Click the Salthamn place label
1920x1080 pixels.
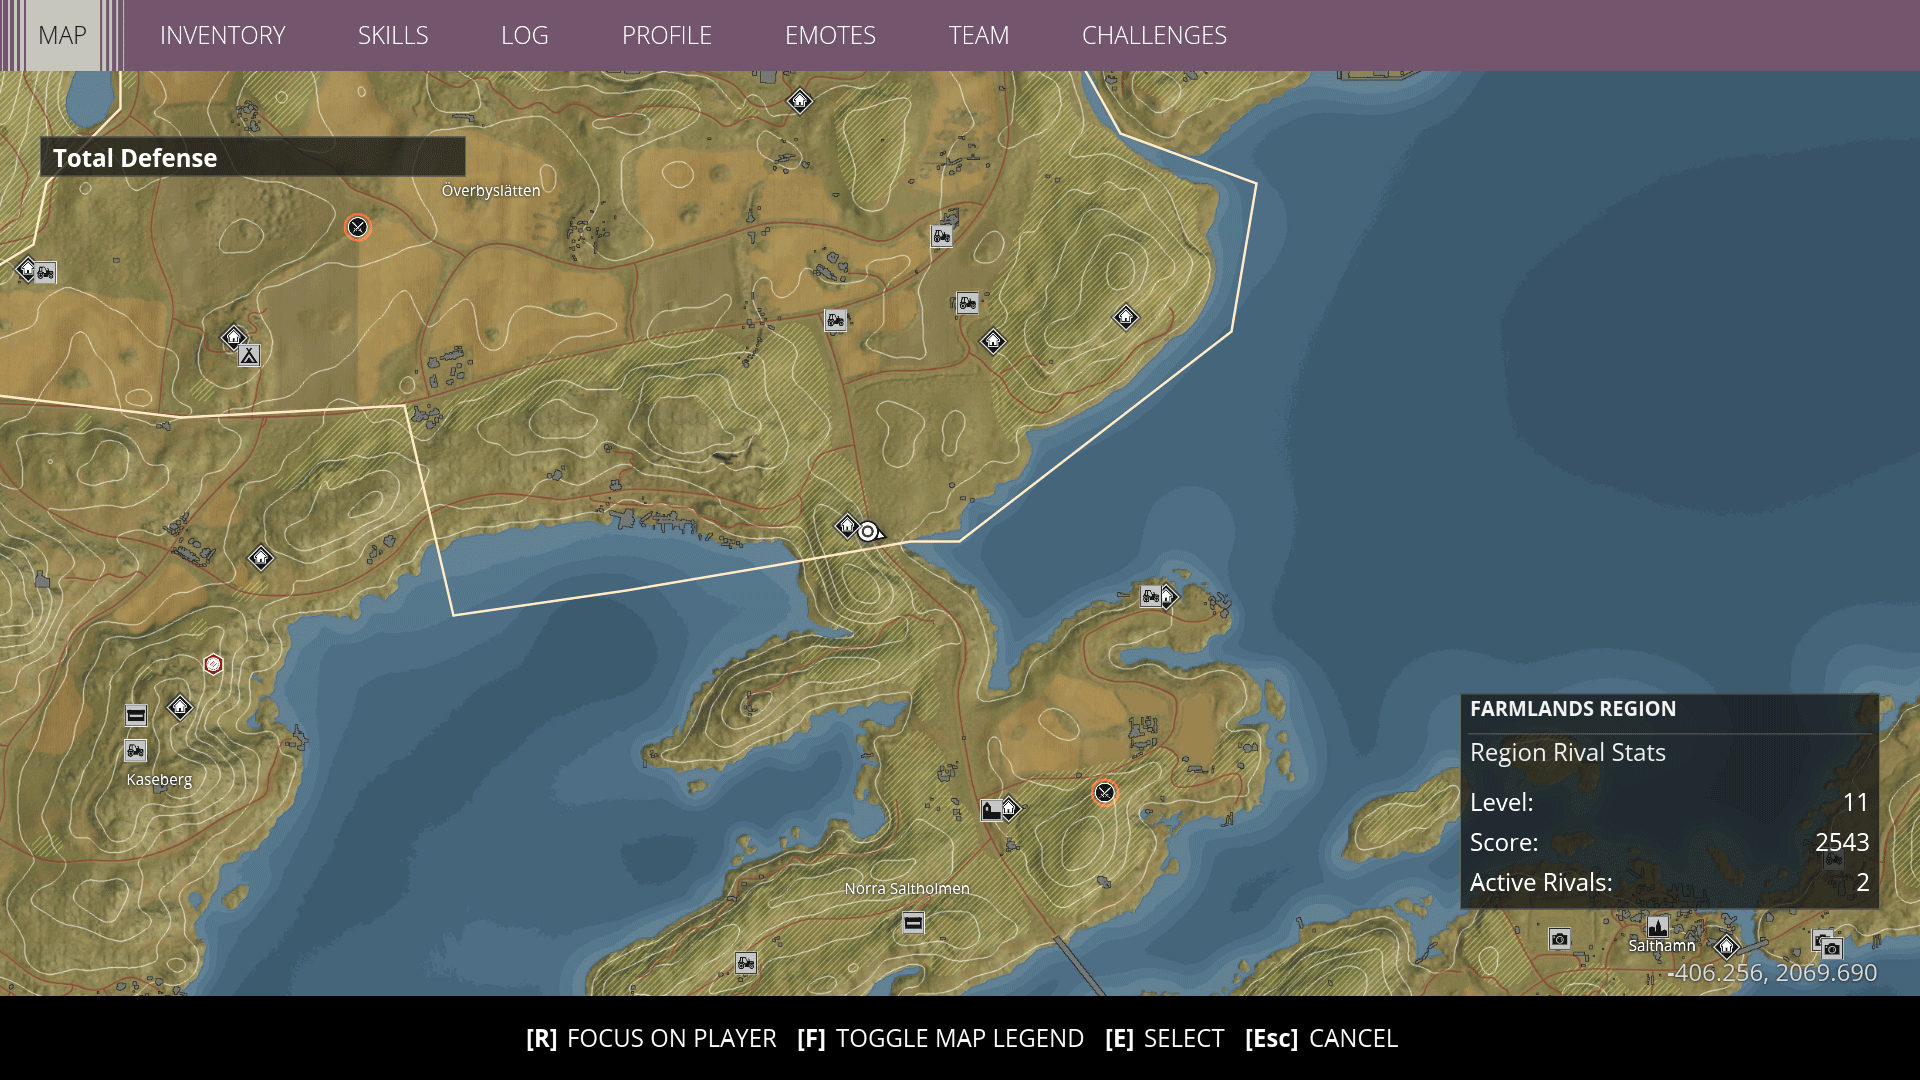pos(1662,945)
